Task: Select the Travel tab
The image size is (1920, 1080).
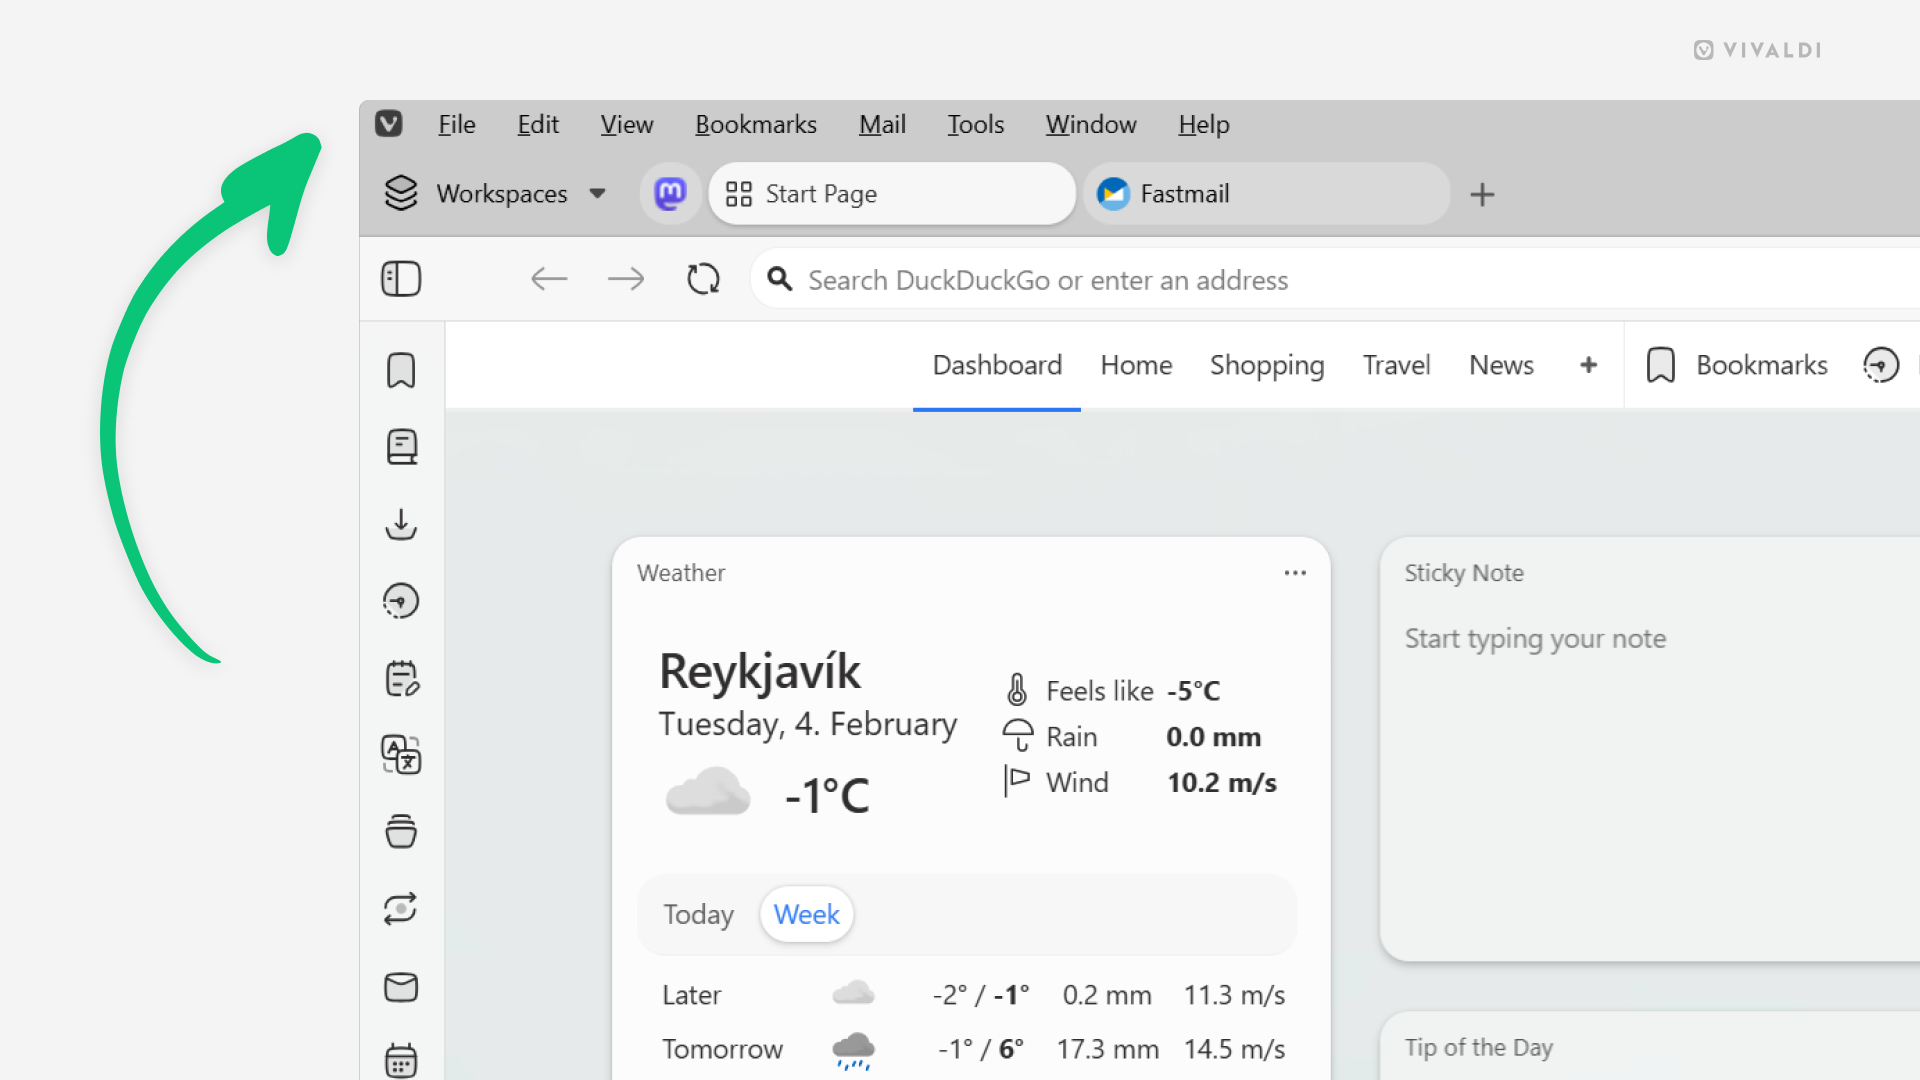Action: click(1396, 365)
